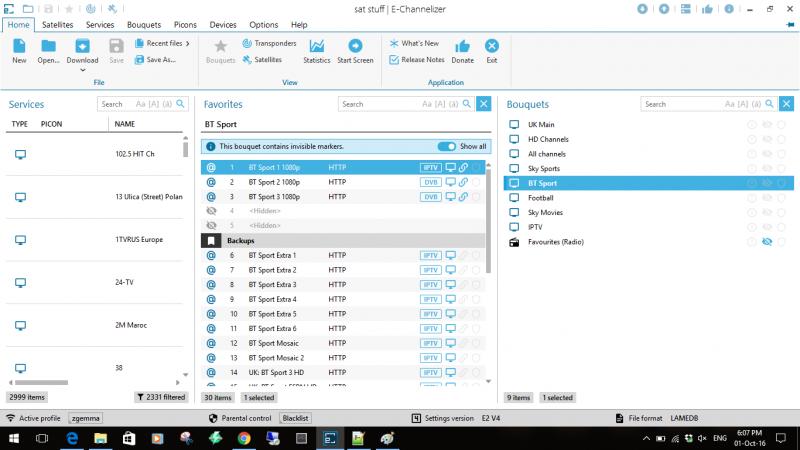
Task: Select BT Sport Mosaic channel row
Action: coord(343,343)
